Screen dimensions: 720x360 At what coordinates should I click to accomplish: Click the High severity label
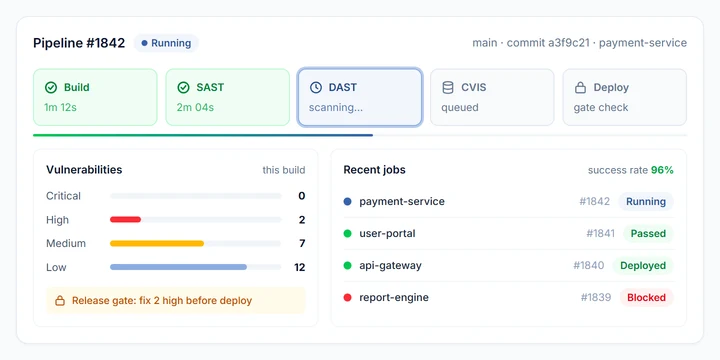57,220
